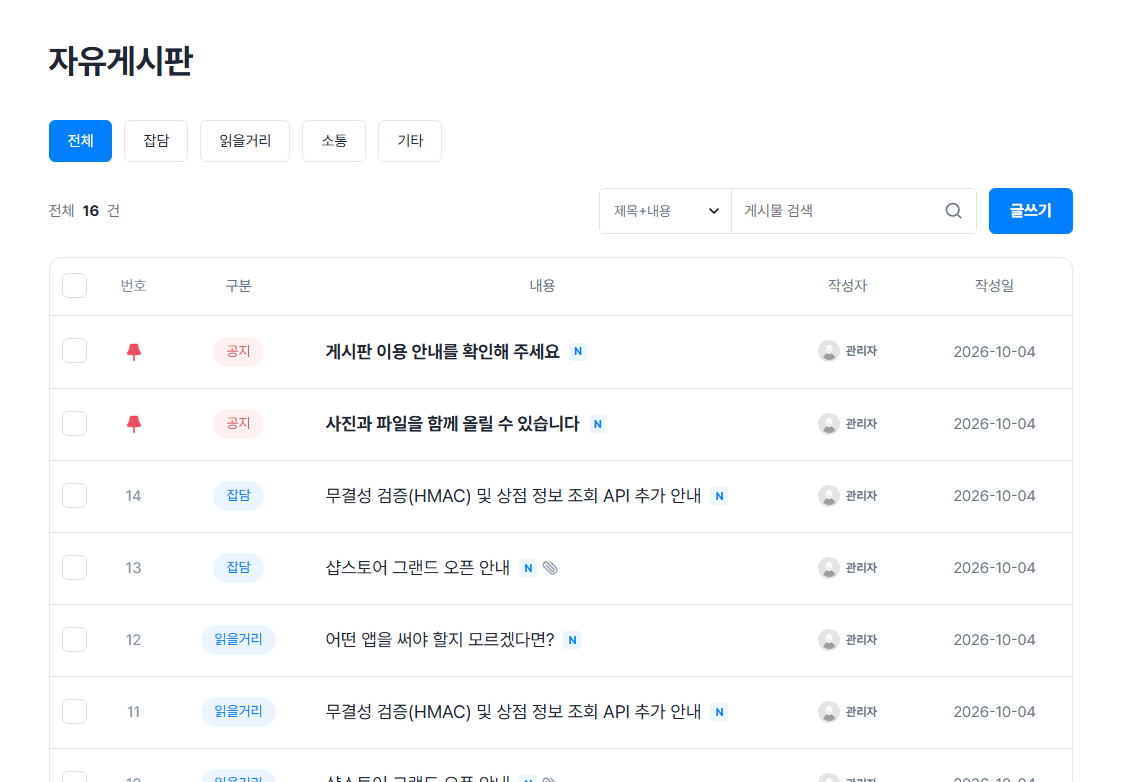Select the checkbox for post number 13

pyautogui.click(x=75, y=568)
